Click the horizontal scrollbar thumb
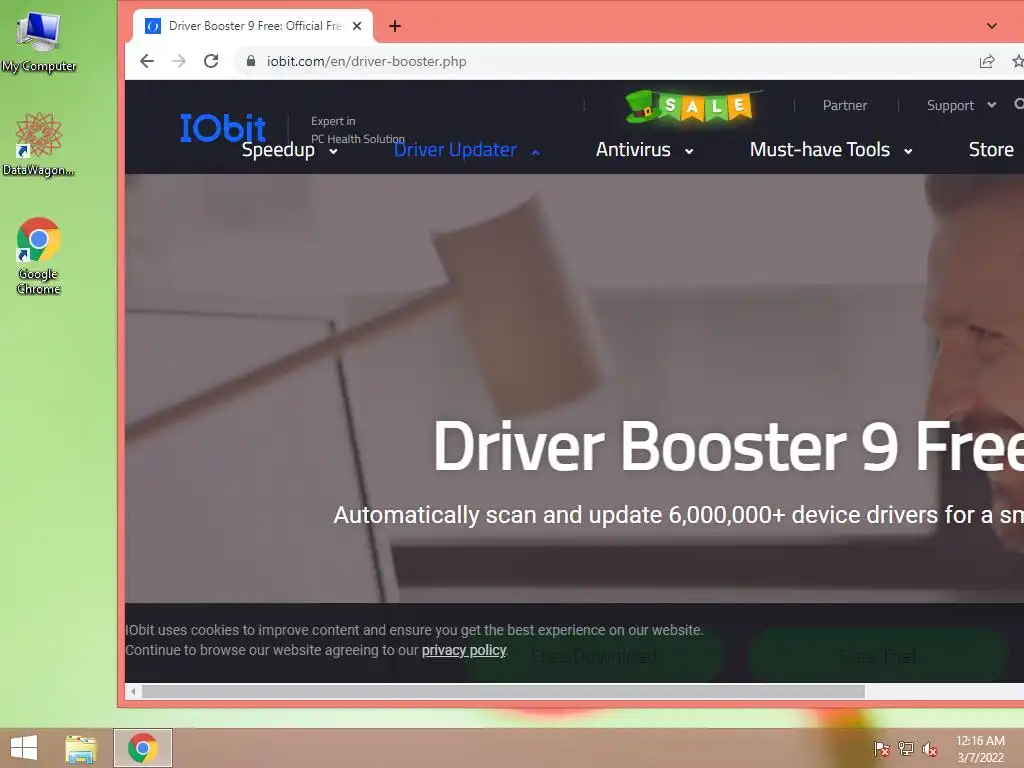 pos(504,692)
